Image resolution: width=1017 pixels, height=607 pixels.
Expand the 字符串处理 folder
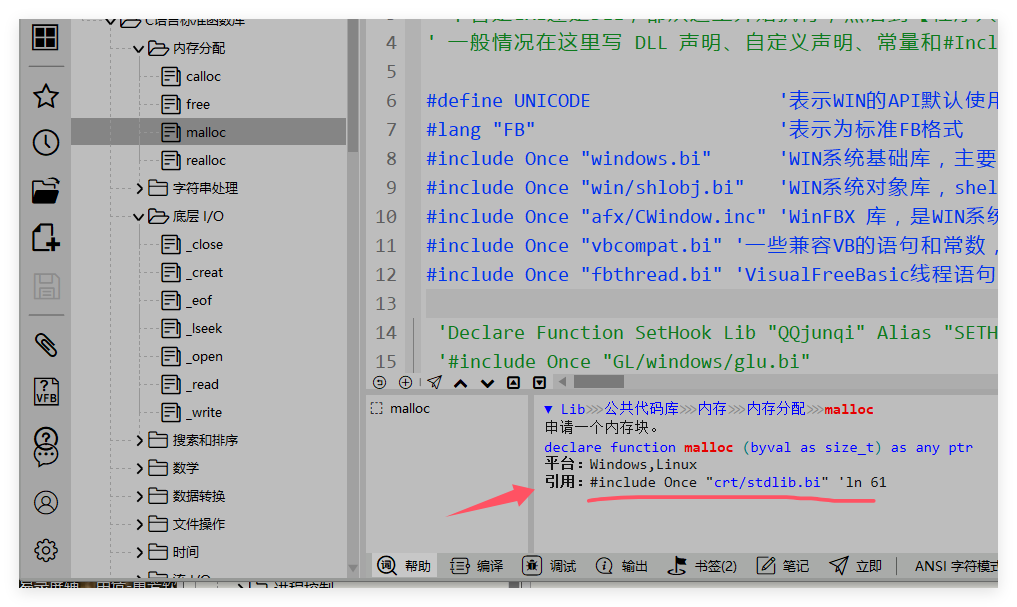click(139, 188)
